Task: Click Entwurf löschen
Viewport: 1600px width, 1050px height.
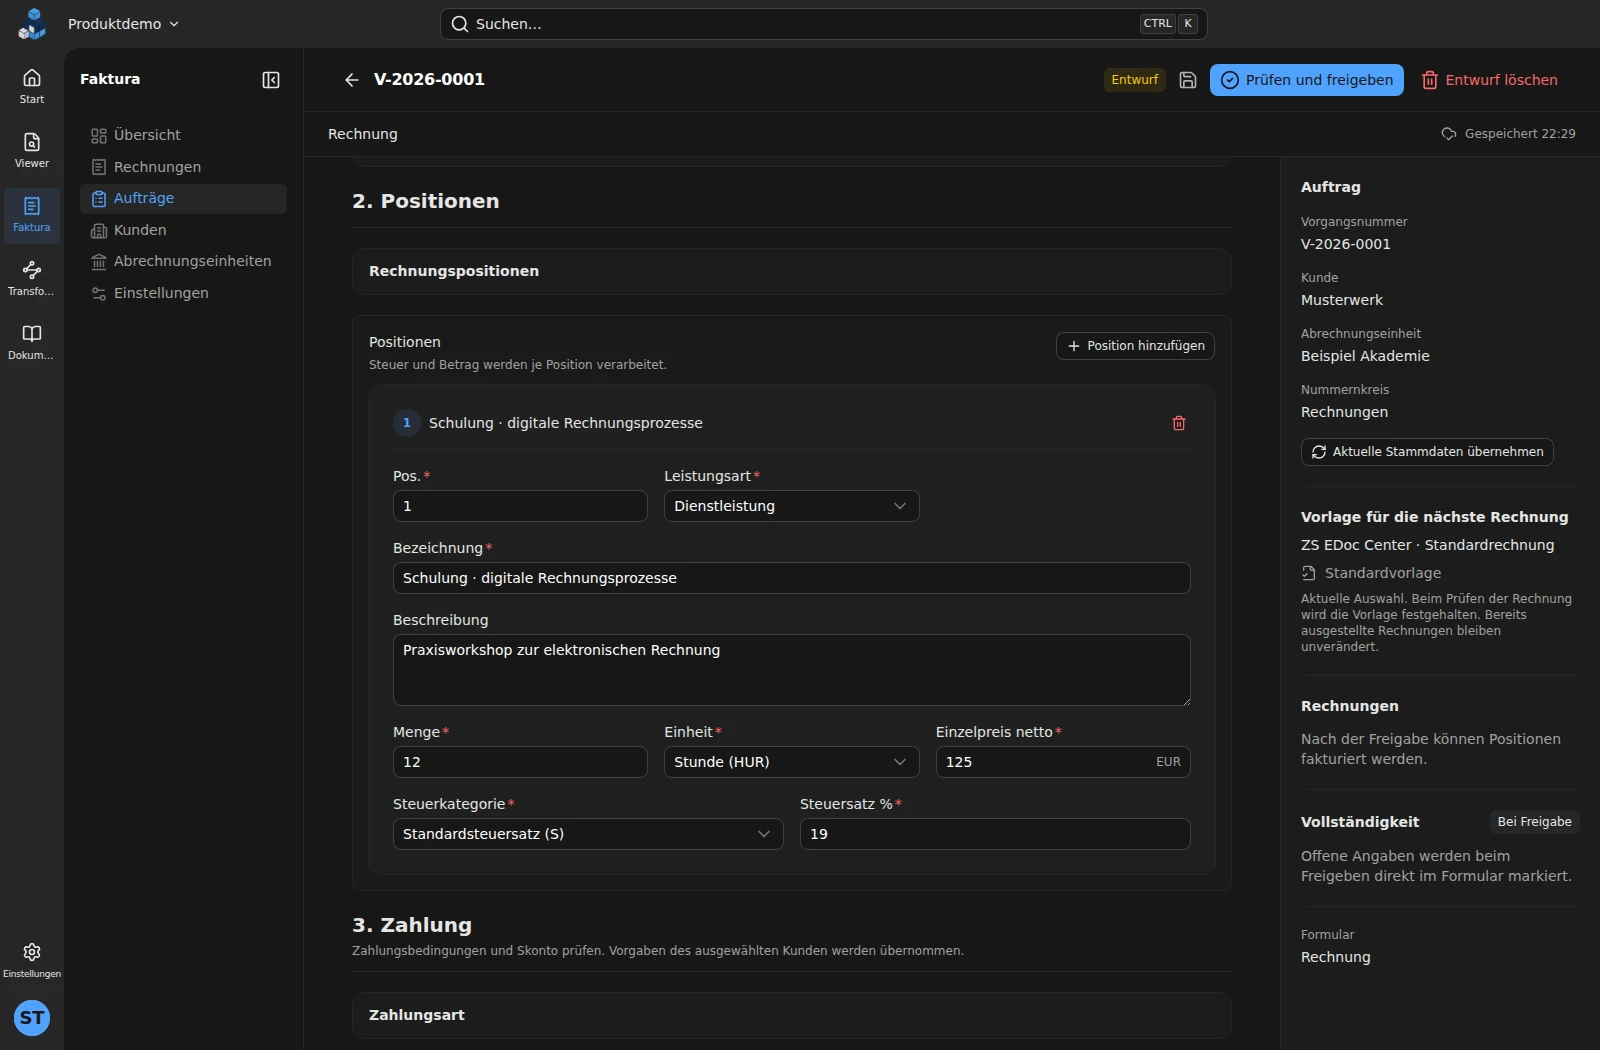Action: 1490,80
